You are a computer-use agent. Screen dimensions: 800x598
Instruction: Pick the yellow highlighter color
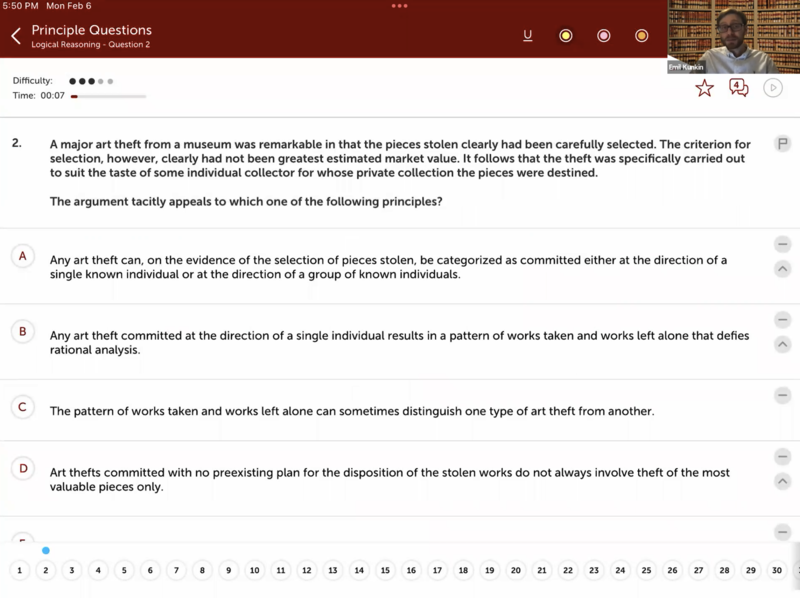[565, 36]
